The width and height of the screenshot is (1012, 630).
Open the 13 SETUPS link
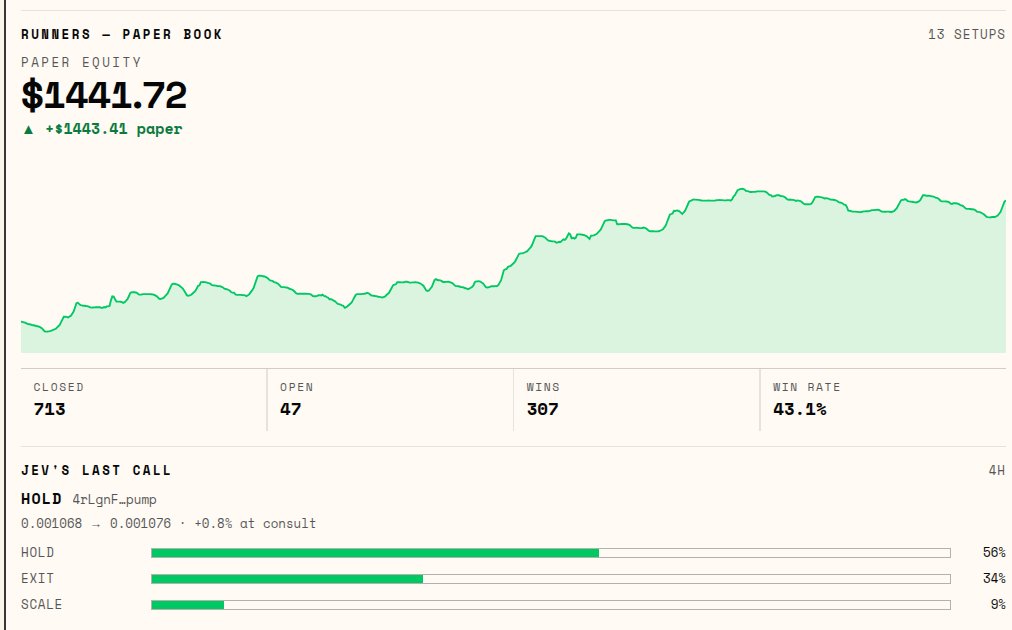[x=966, y=34]
